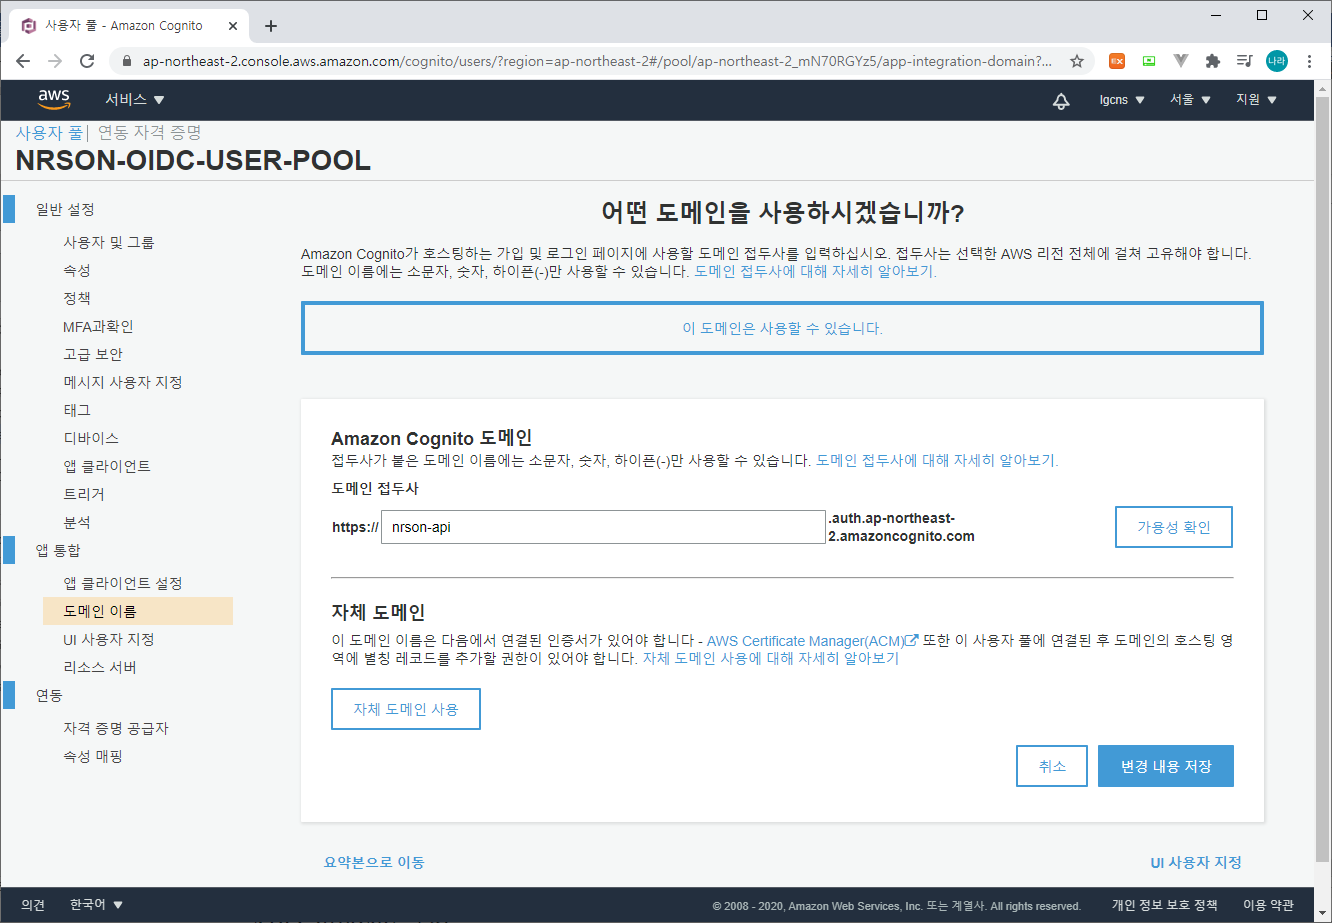The image size is (1332, 923).
Task: Open 이용 약관 footer link
Action: pyautogui.click(x=1269, y=905)
